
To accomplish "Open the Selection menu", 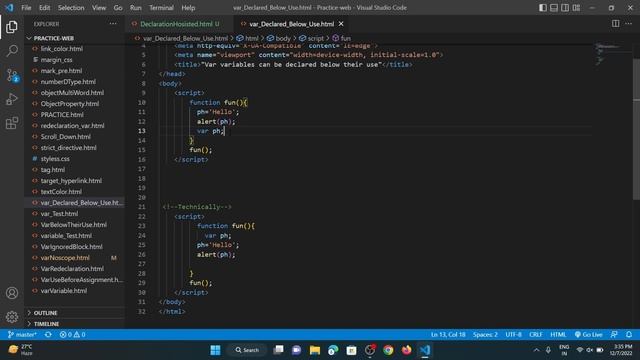I will (x=71, y=8).
